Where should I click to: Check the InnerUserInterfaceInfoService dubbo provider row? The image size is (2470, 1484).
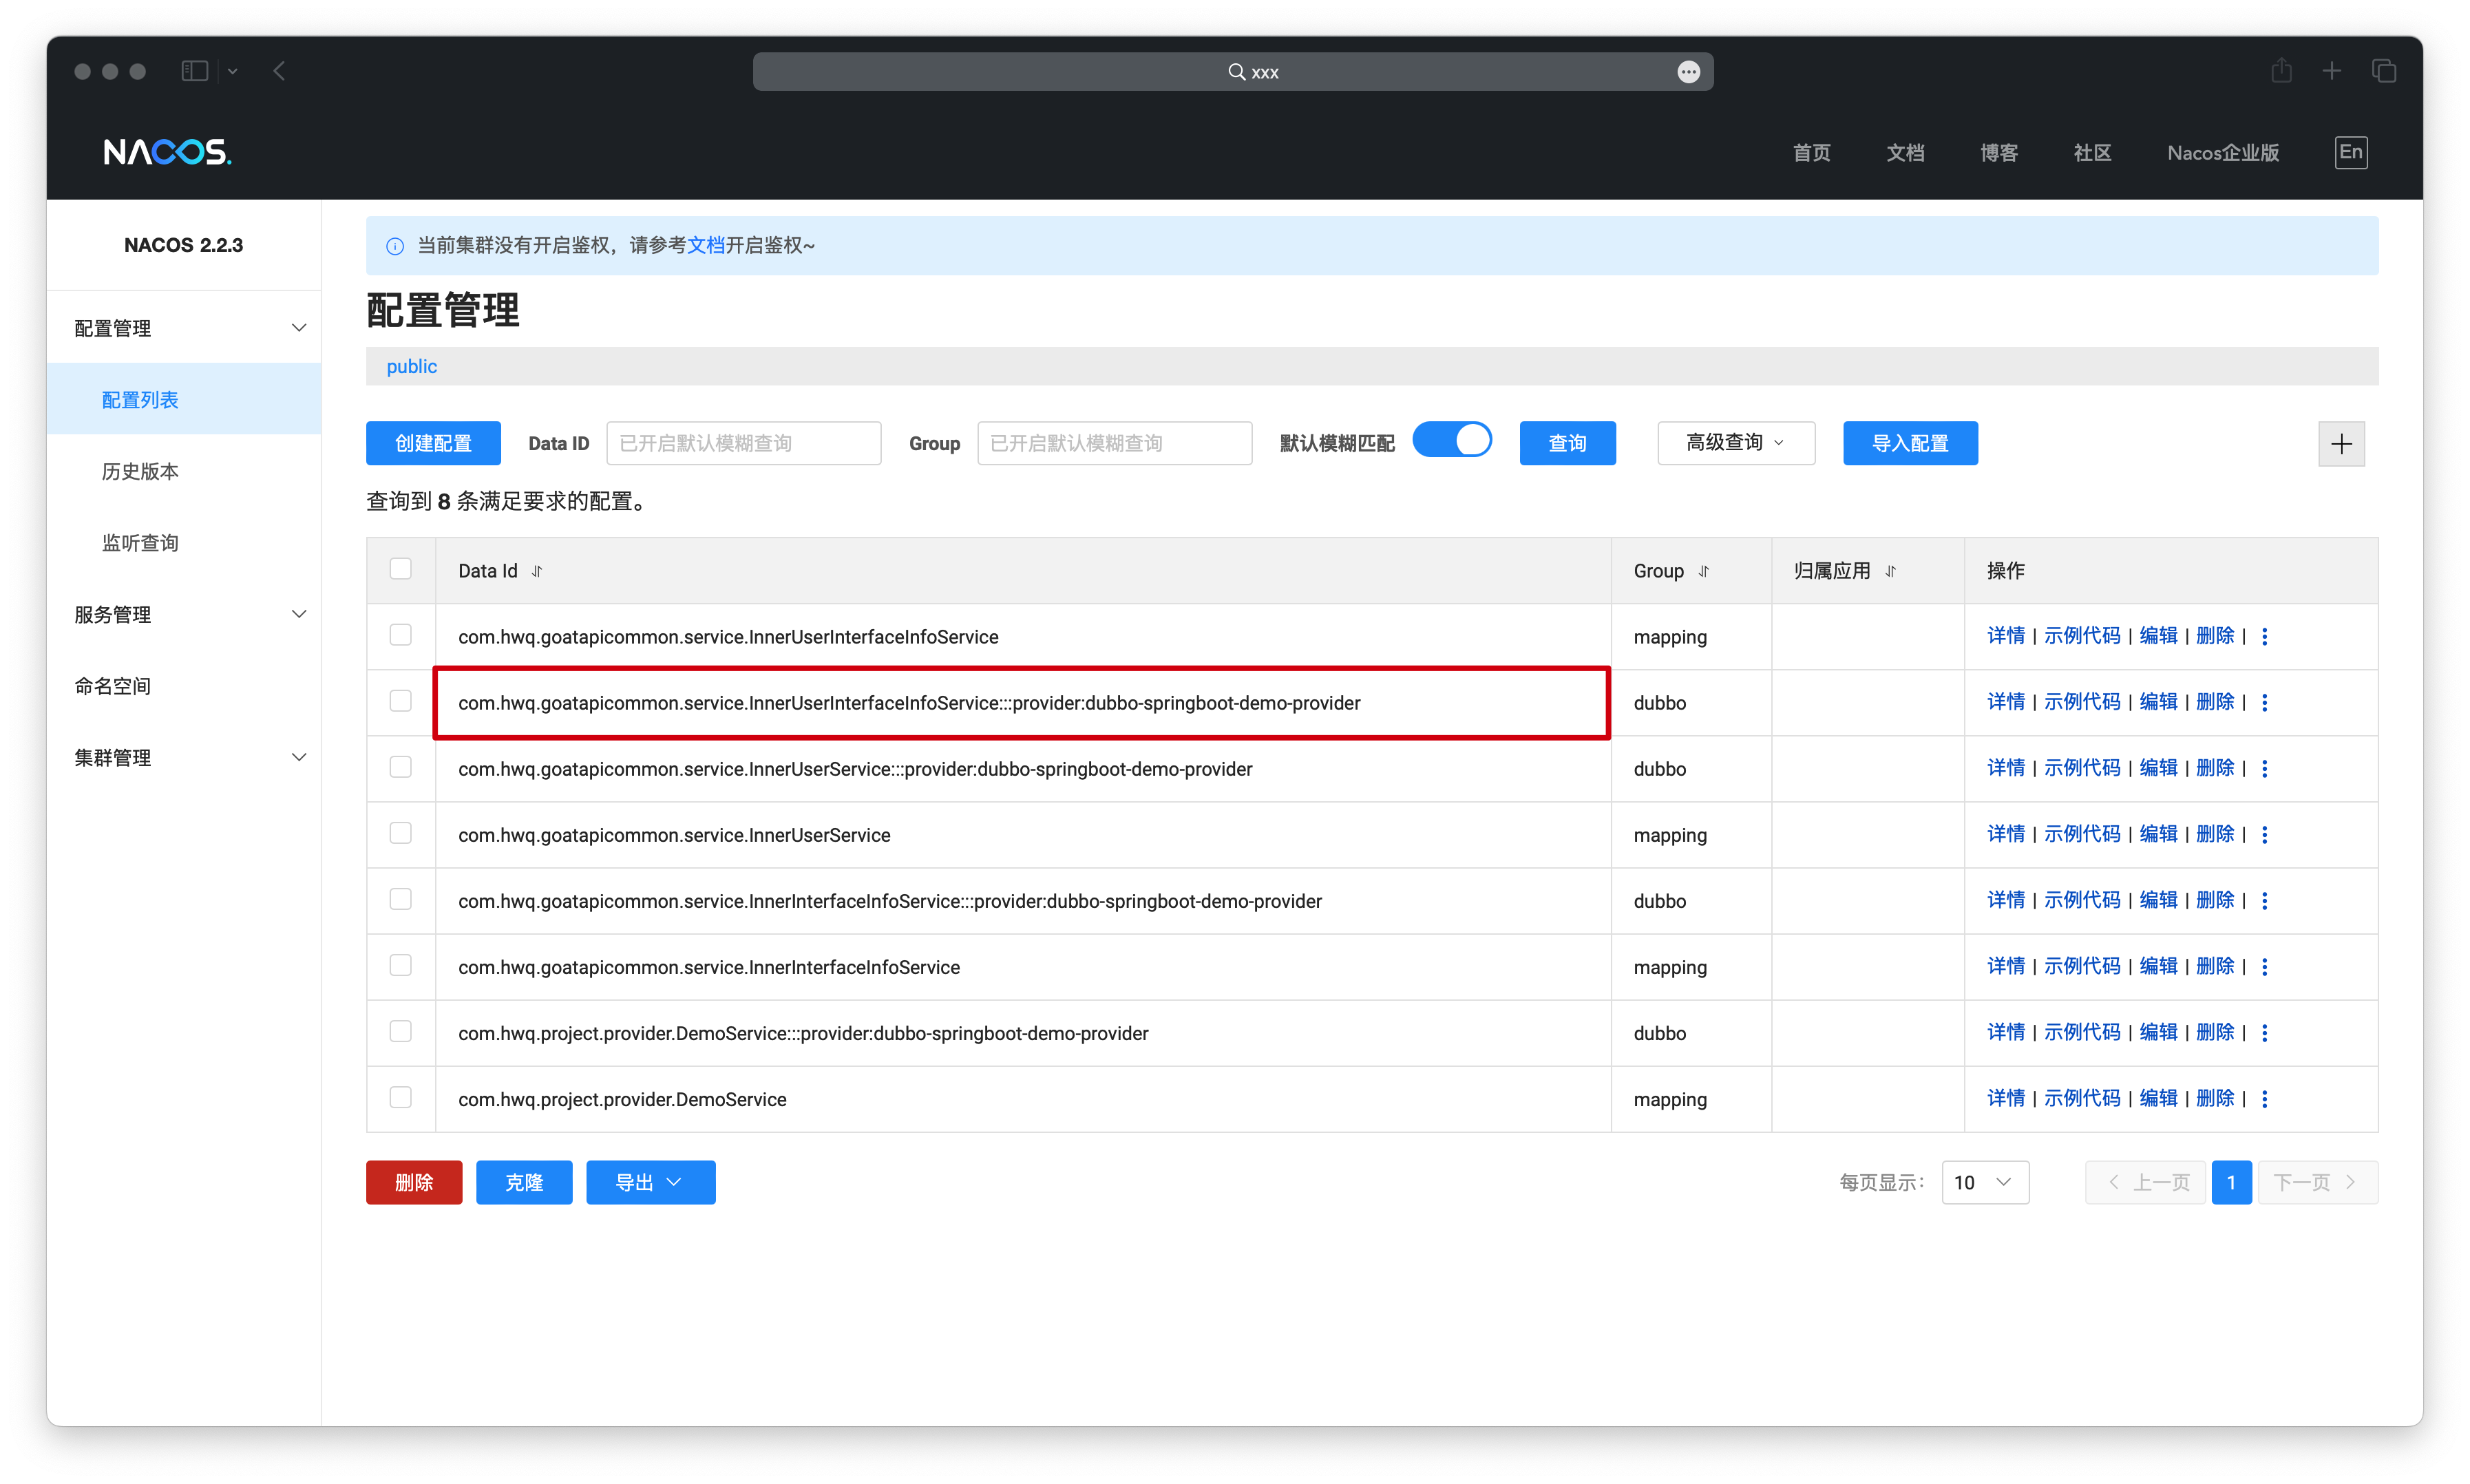click(x=401, y=701)
